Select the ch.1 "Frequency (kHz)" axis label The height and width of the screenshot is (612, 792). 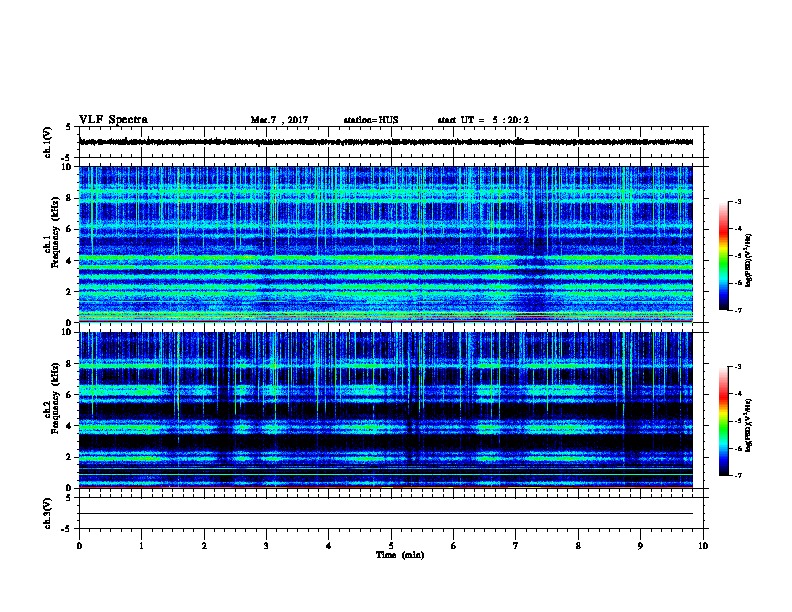point(56,232)
